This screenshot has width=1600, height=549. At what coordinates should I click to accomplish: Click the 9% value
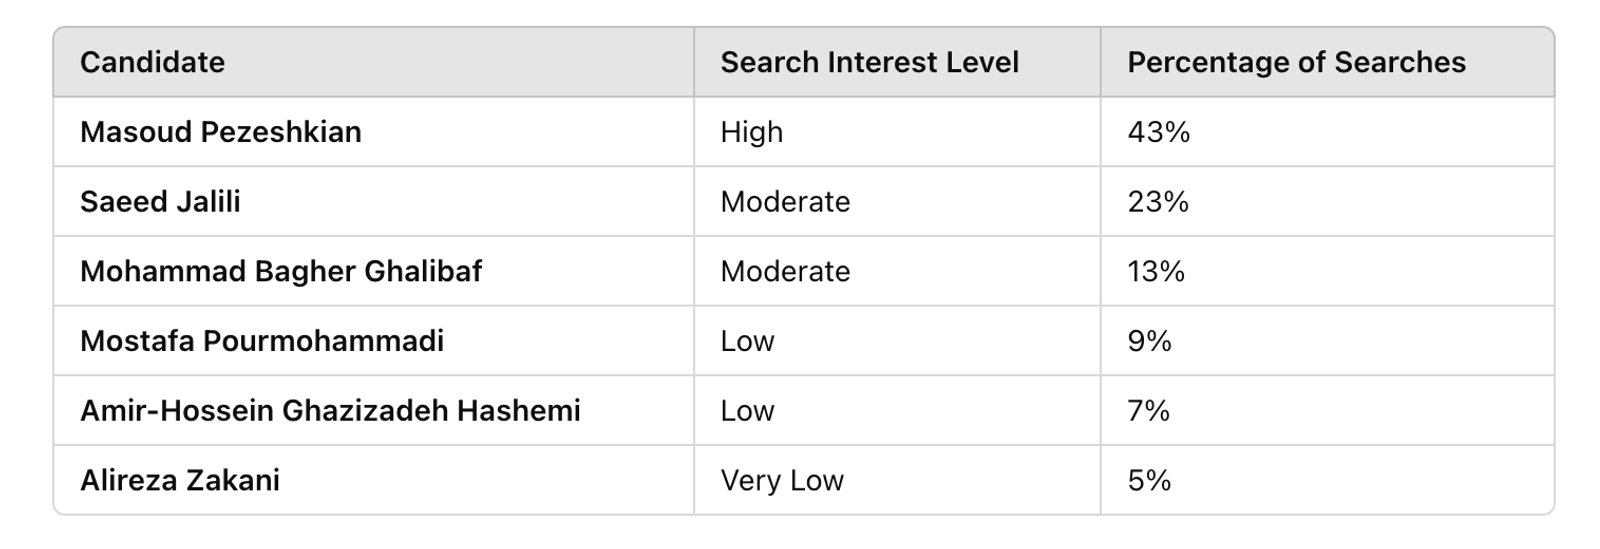coord(1149,341)
